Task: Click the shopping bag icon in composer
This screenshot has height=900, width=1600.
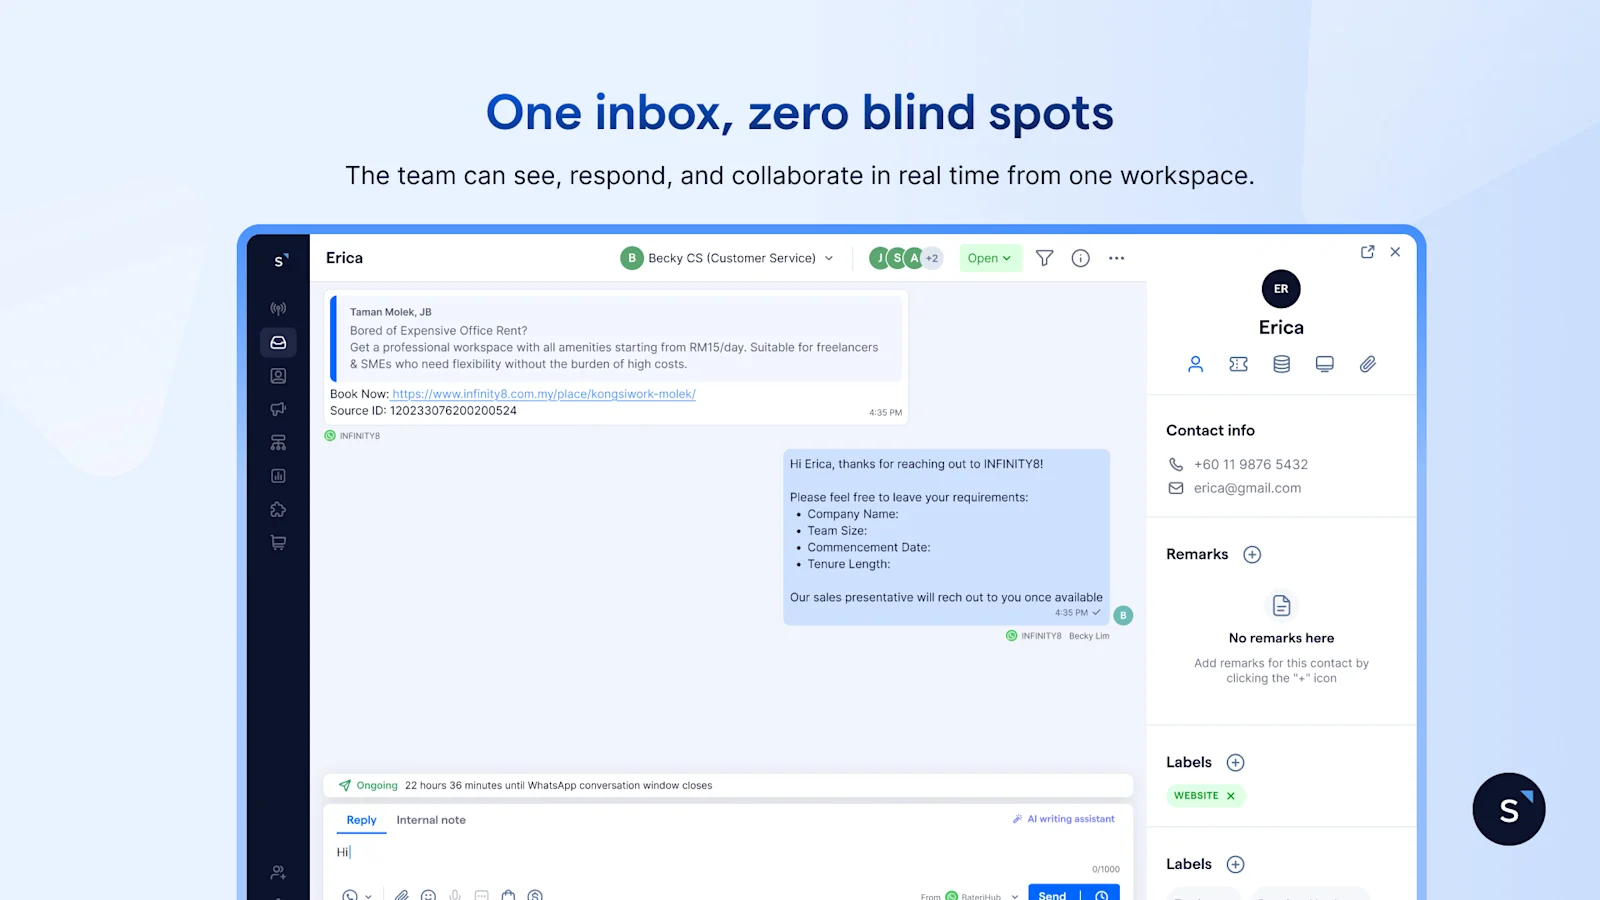Action: point(508,895)
